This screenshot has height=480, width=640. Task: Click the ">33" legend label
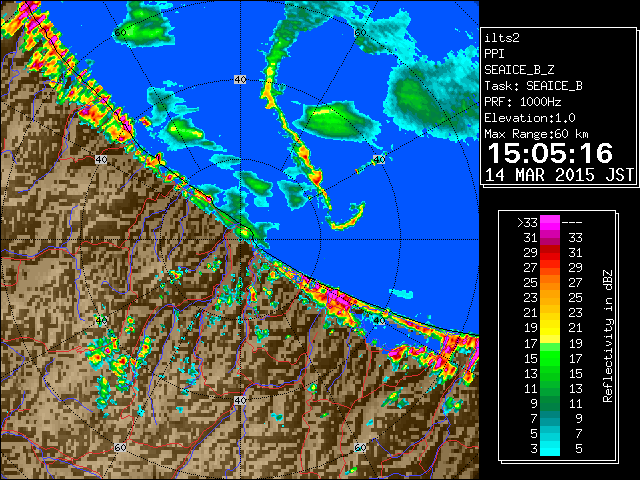527,223
